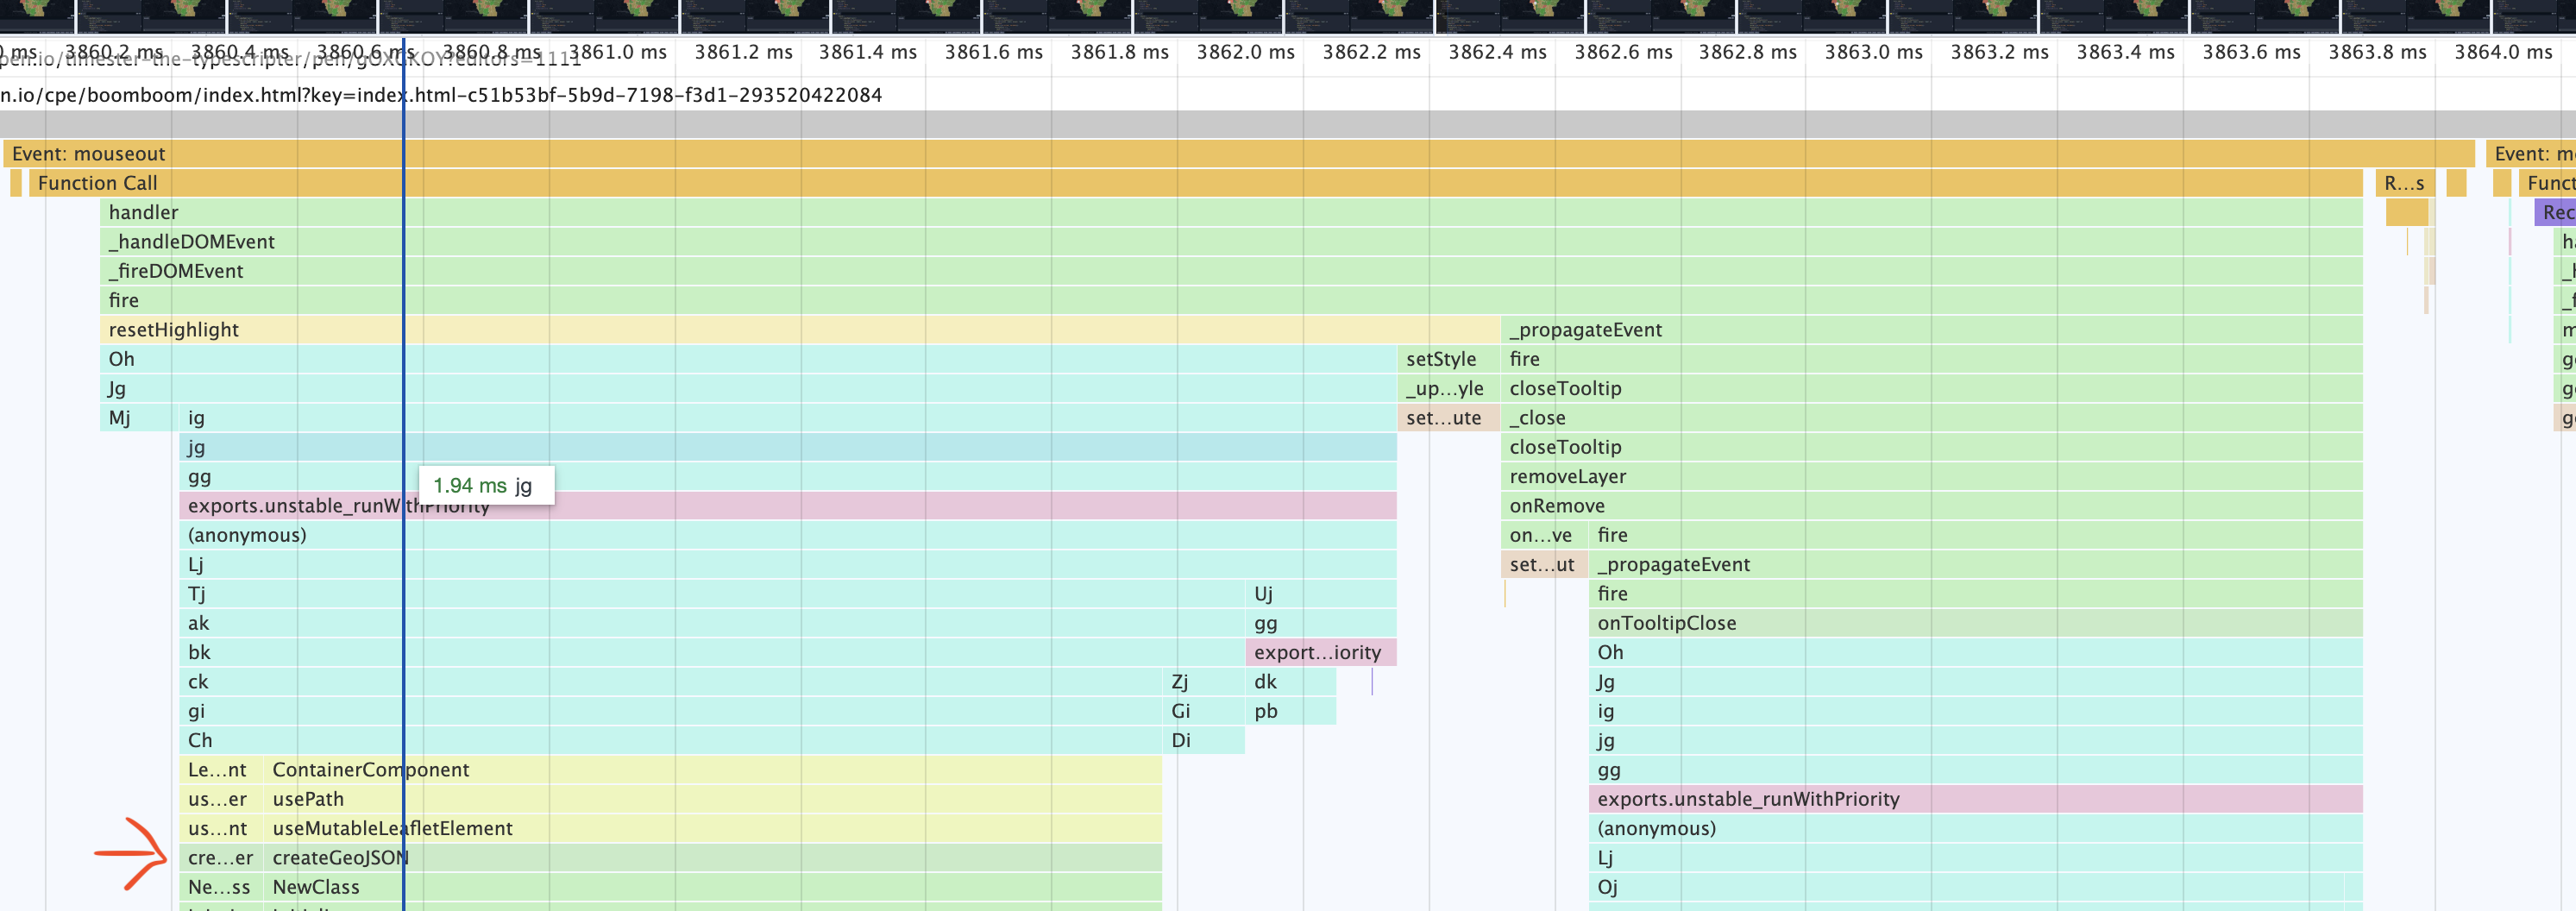Click the useMutableLeafletElement frame

click(x=712, y=828)
